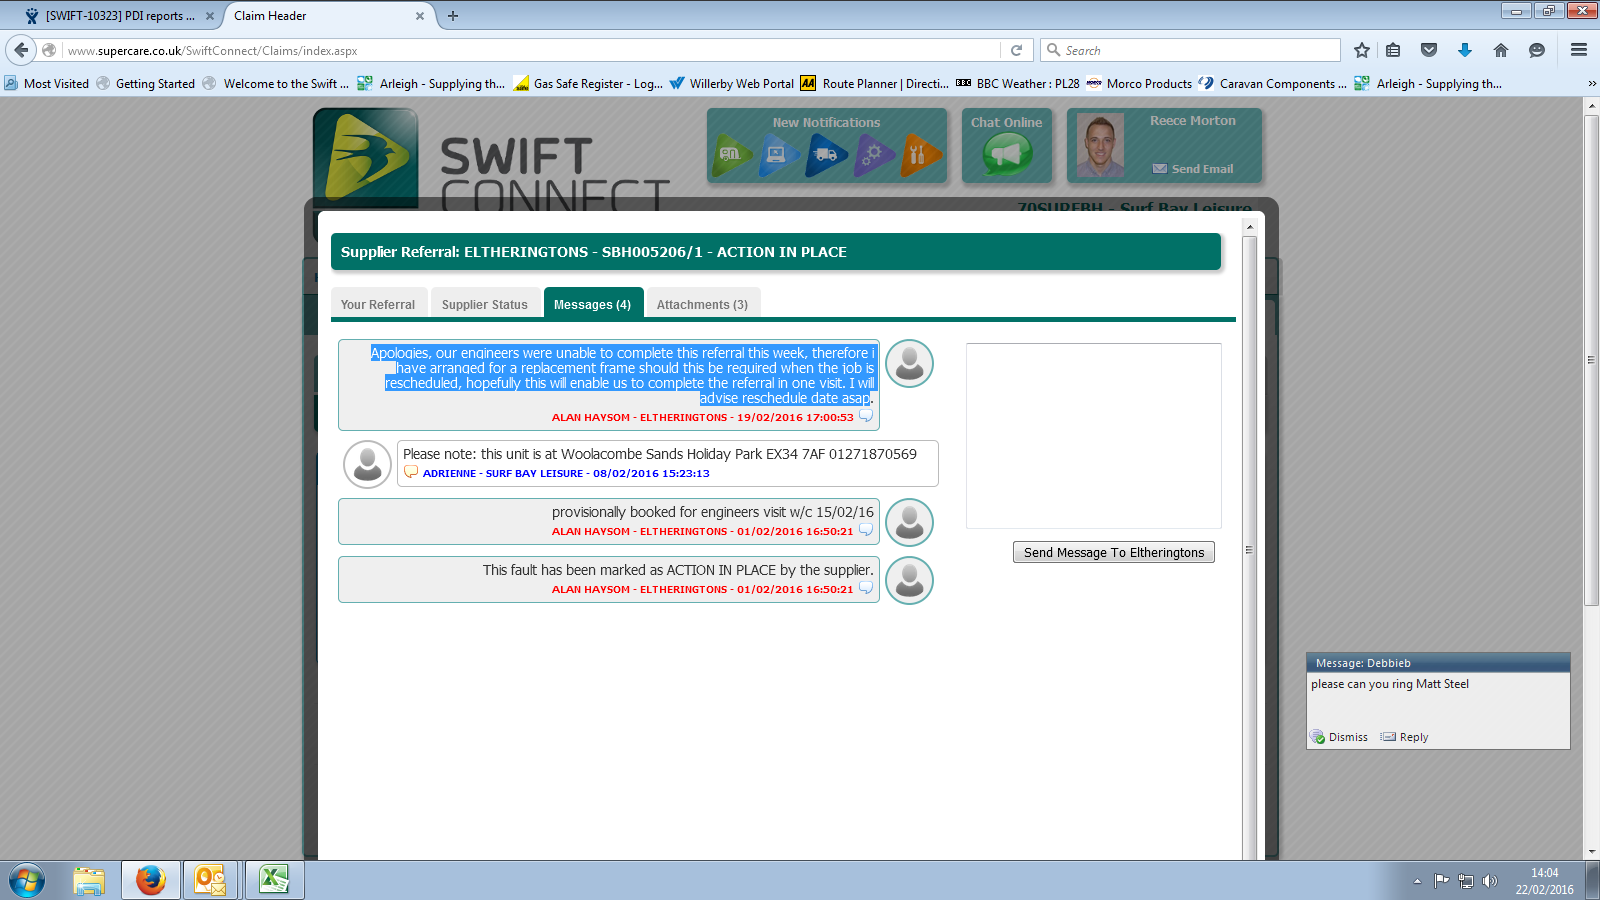The height and width of the screenshot is (900, 1600).
Task: Open a new browser tab with plus
Action: point(453,16)
